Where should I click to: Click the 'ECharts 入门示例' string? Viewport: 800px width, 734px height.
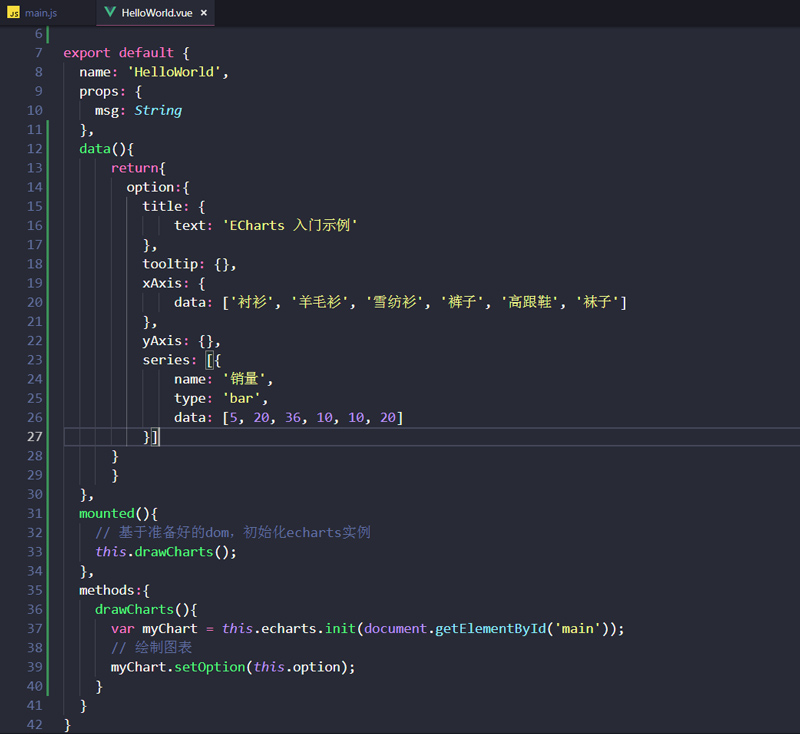pyautogui.click(x=290, y=225)
